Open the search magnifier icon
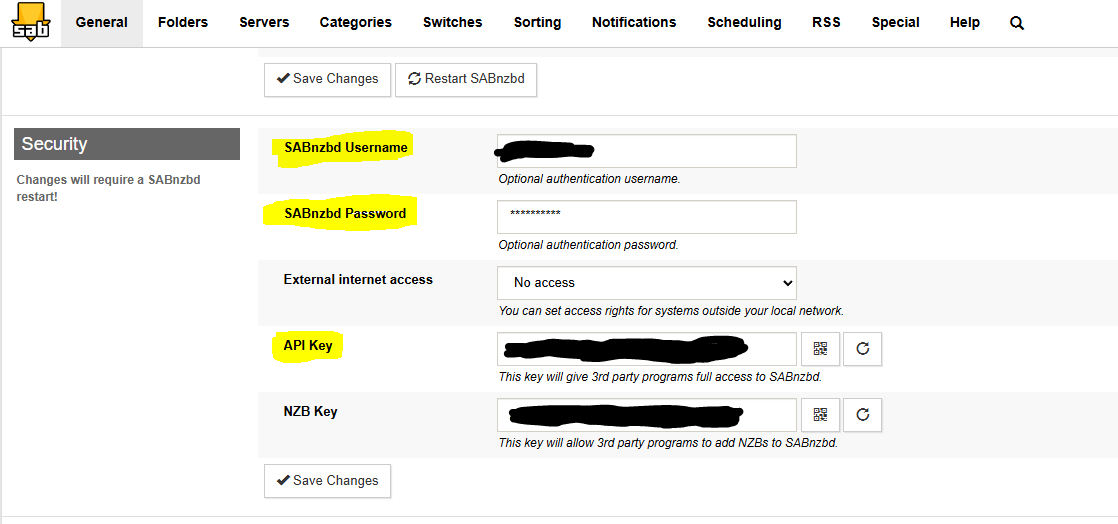This screenshot has width=1118, height=524. [1017, 23]
